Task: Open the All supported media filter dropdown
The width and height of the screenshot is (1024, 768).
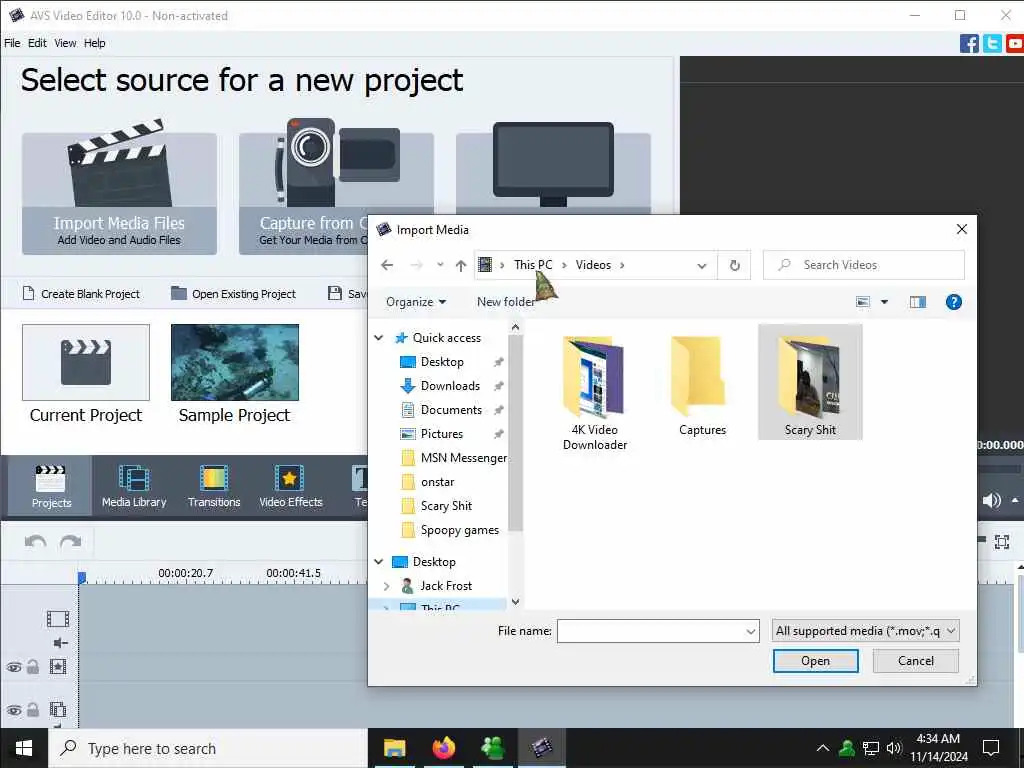Action: pos(865,631)
